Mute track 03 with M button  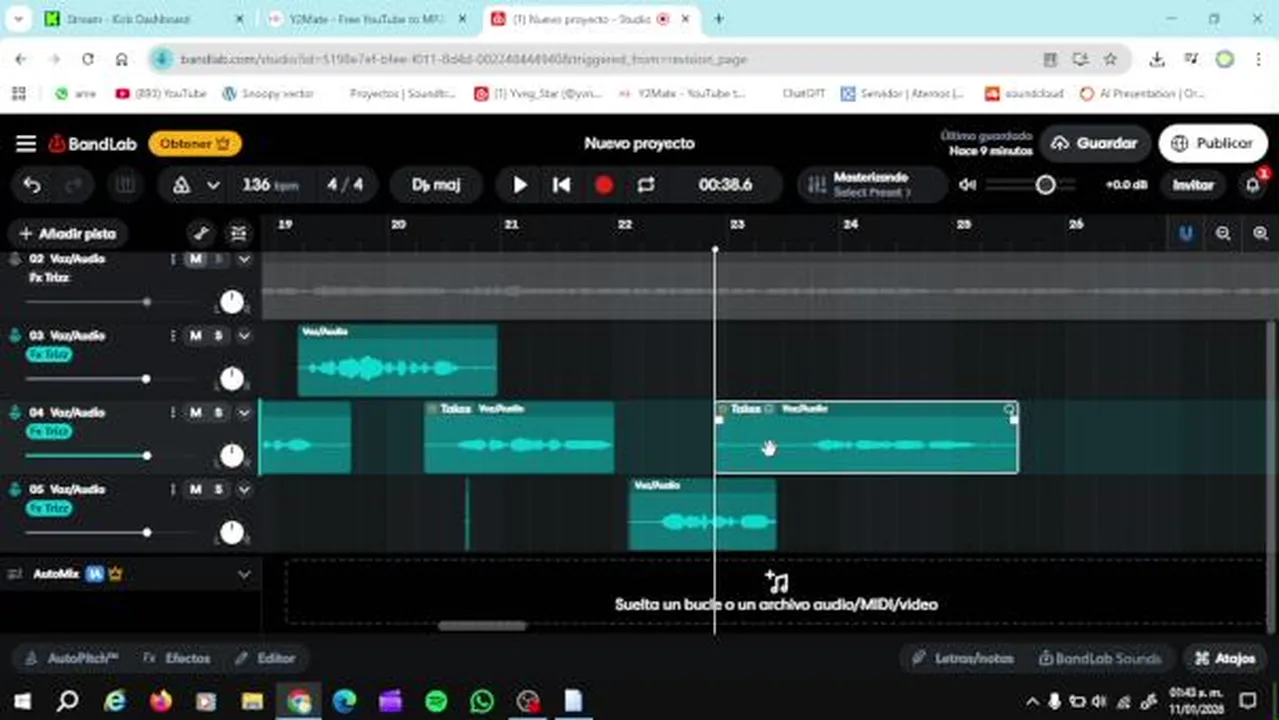[196, 336]
